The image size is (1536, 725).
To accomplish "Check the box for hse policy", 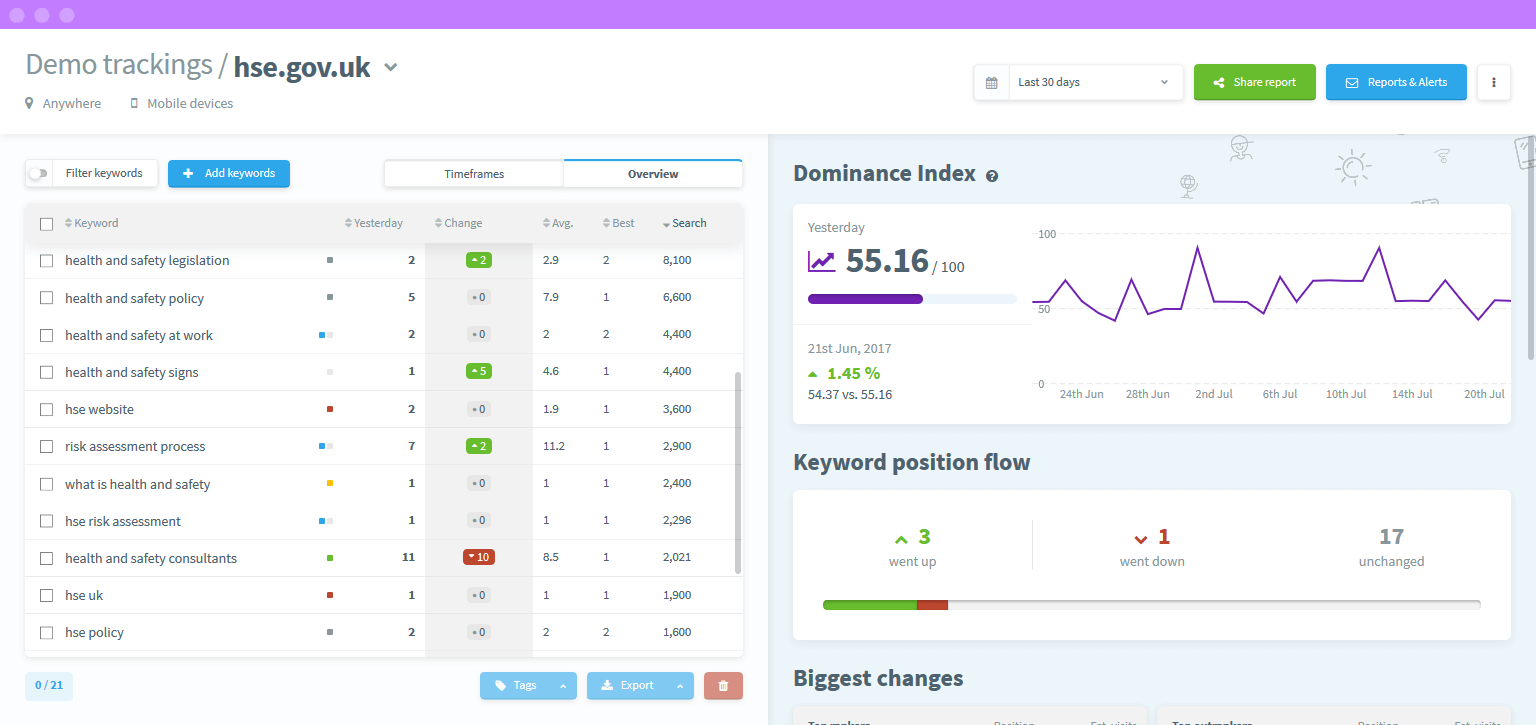I will pos(46,632).
